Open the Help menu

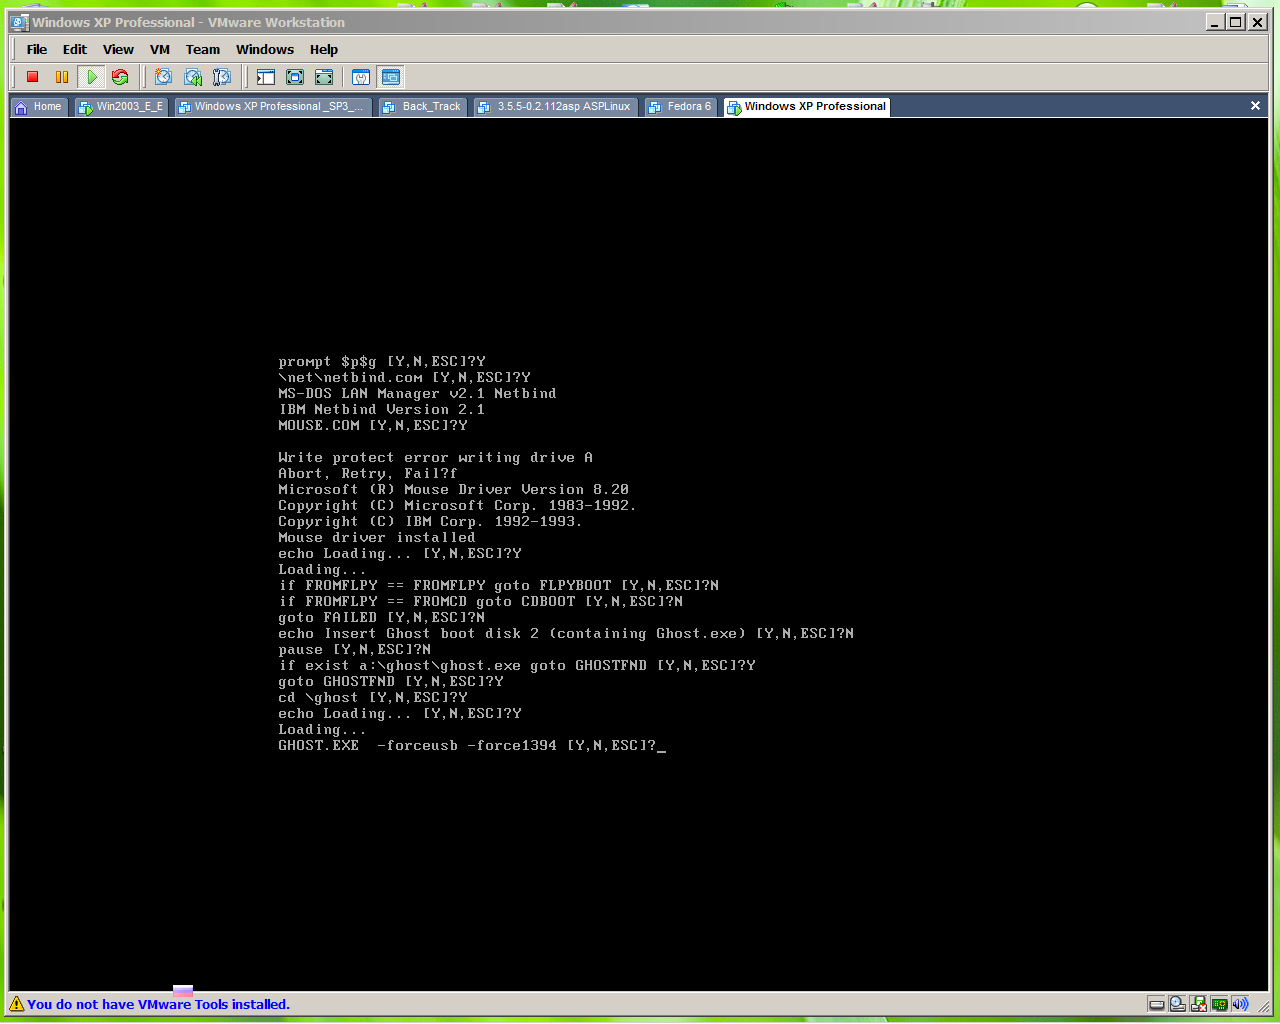pyautogui.click(x=324, y=49)
